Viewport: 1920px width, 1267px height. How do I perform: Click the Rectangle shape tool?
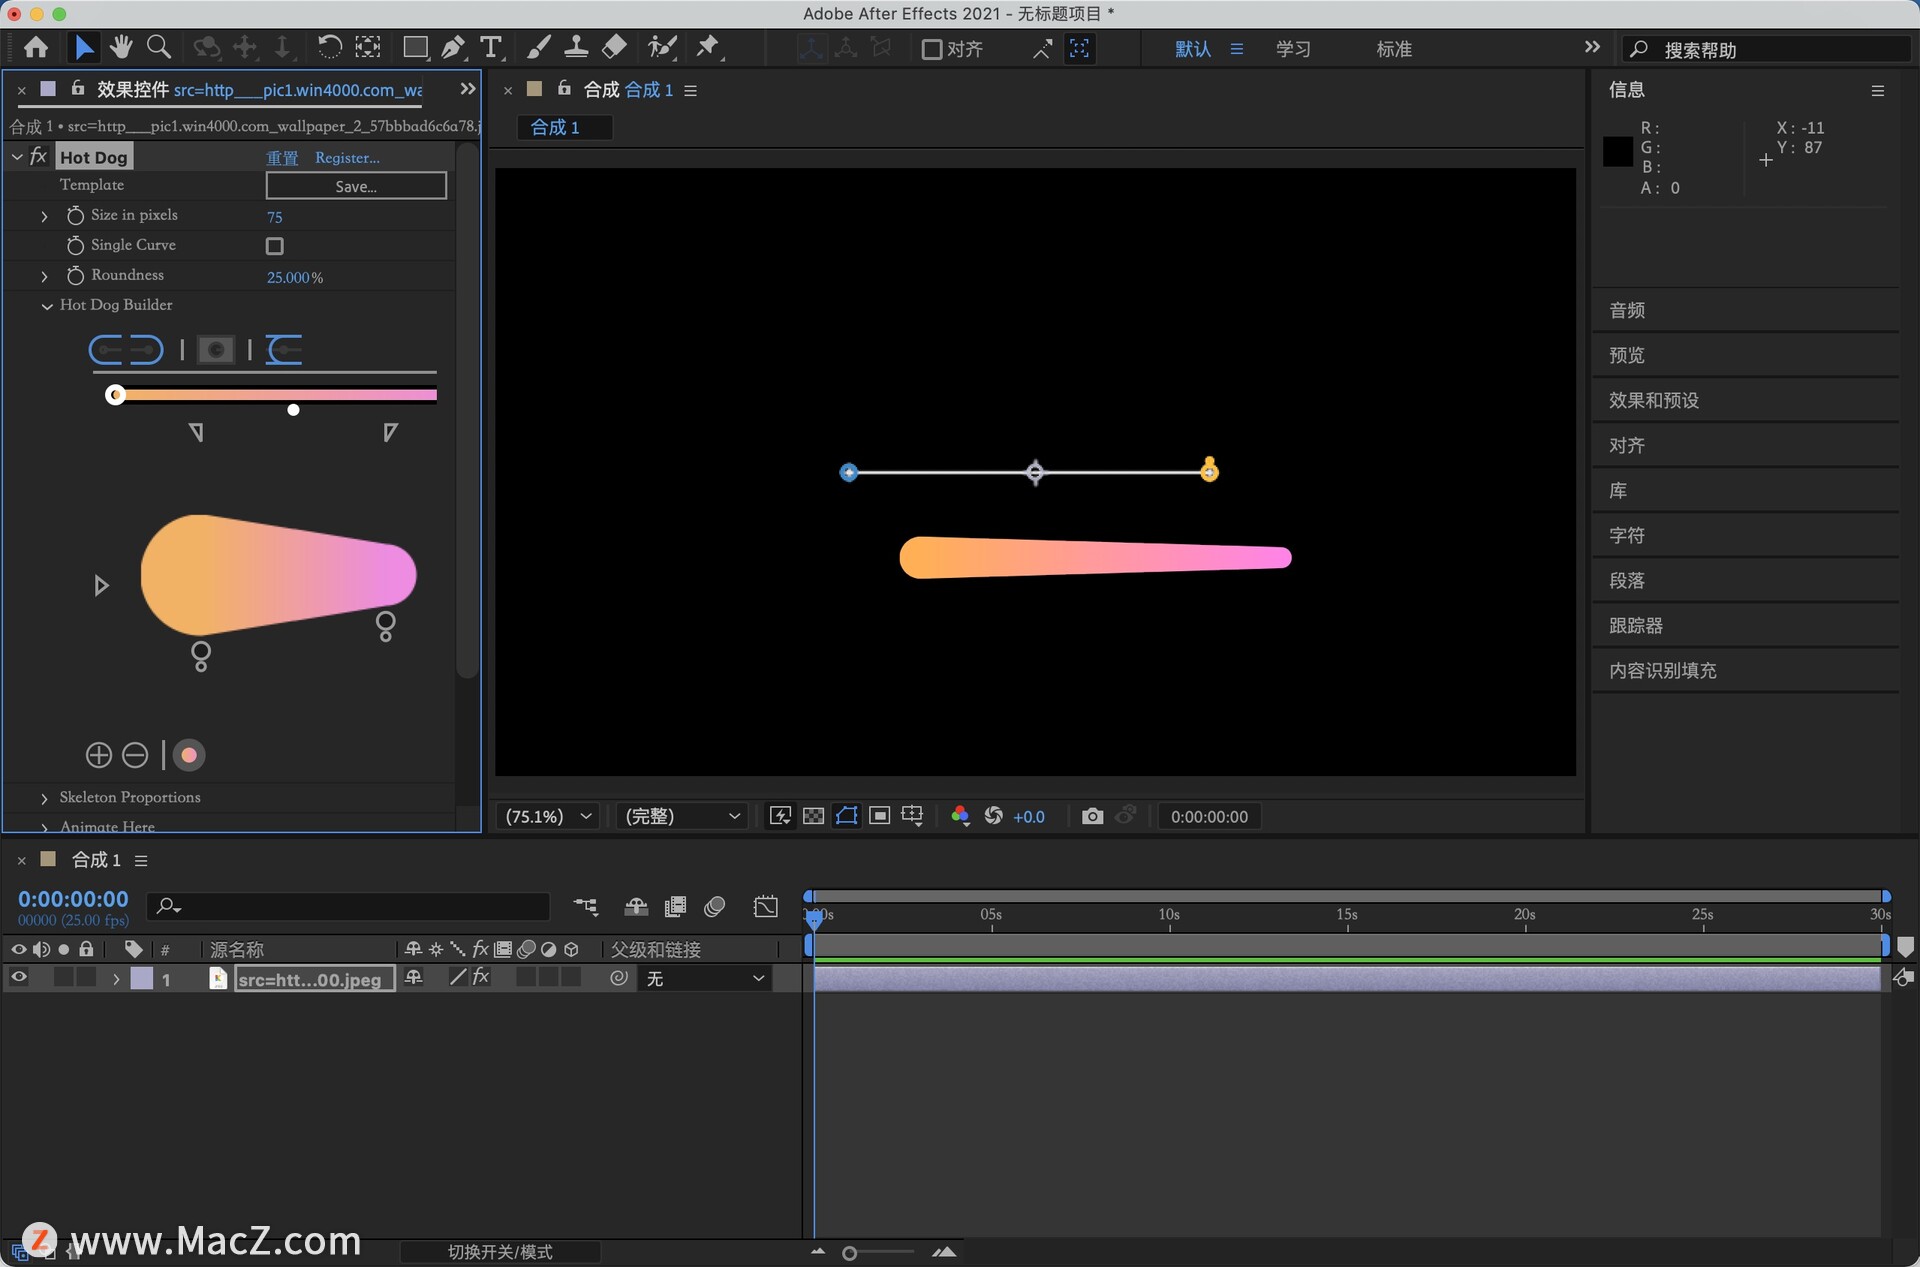[x=415, y=47]
